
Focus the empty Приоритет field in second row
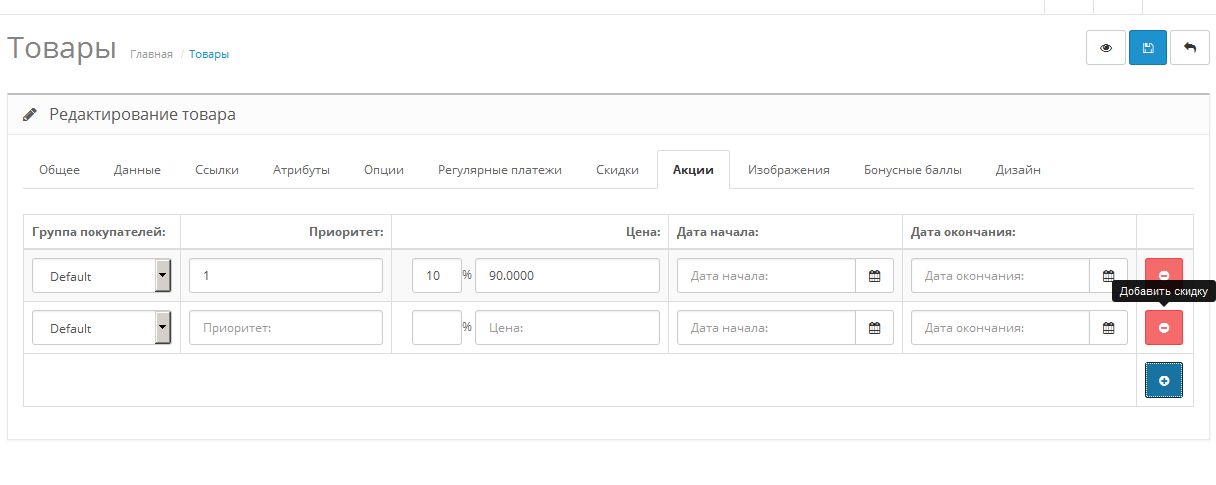pos(285,328)
